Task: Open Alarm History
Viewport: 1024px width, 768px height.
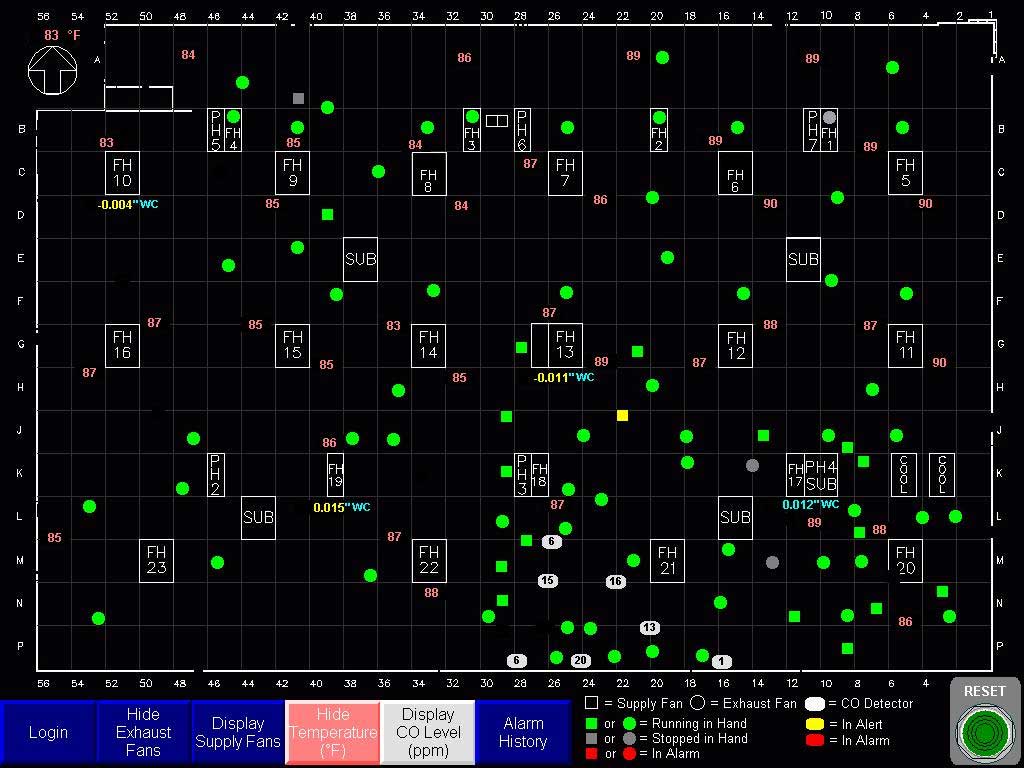Action: [x=523, y=732]
